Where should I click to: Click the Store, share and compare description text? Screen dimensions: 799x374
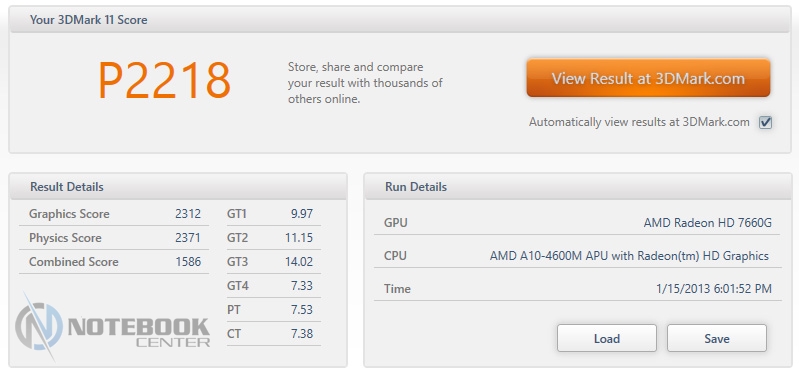pos(365,83)
